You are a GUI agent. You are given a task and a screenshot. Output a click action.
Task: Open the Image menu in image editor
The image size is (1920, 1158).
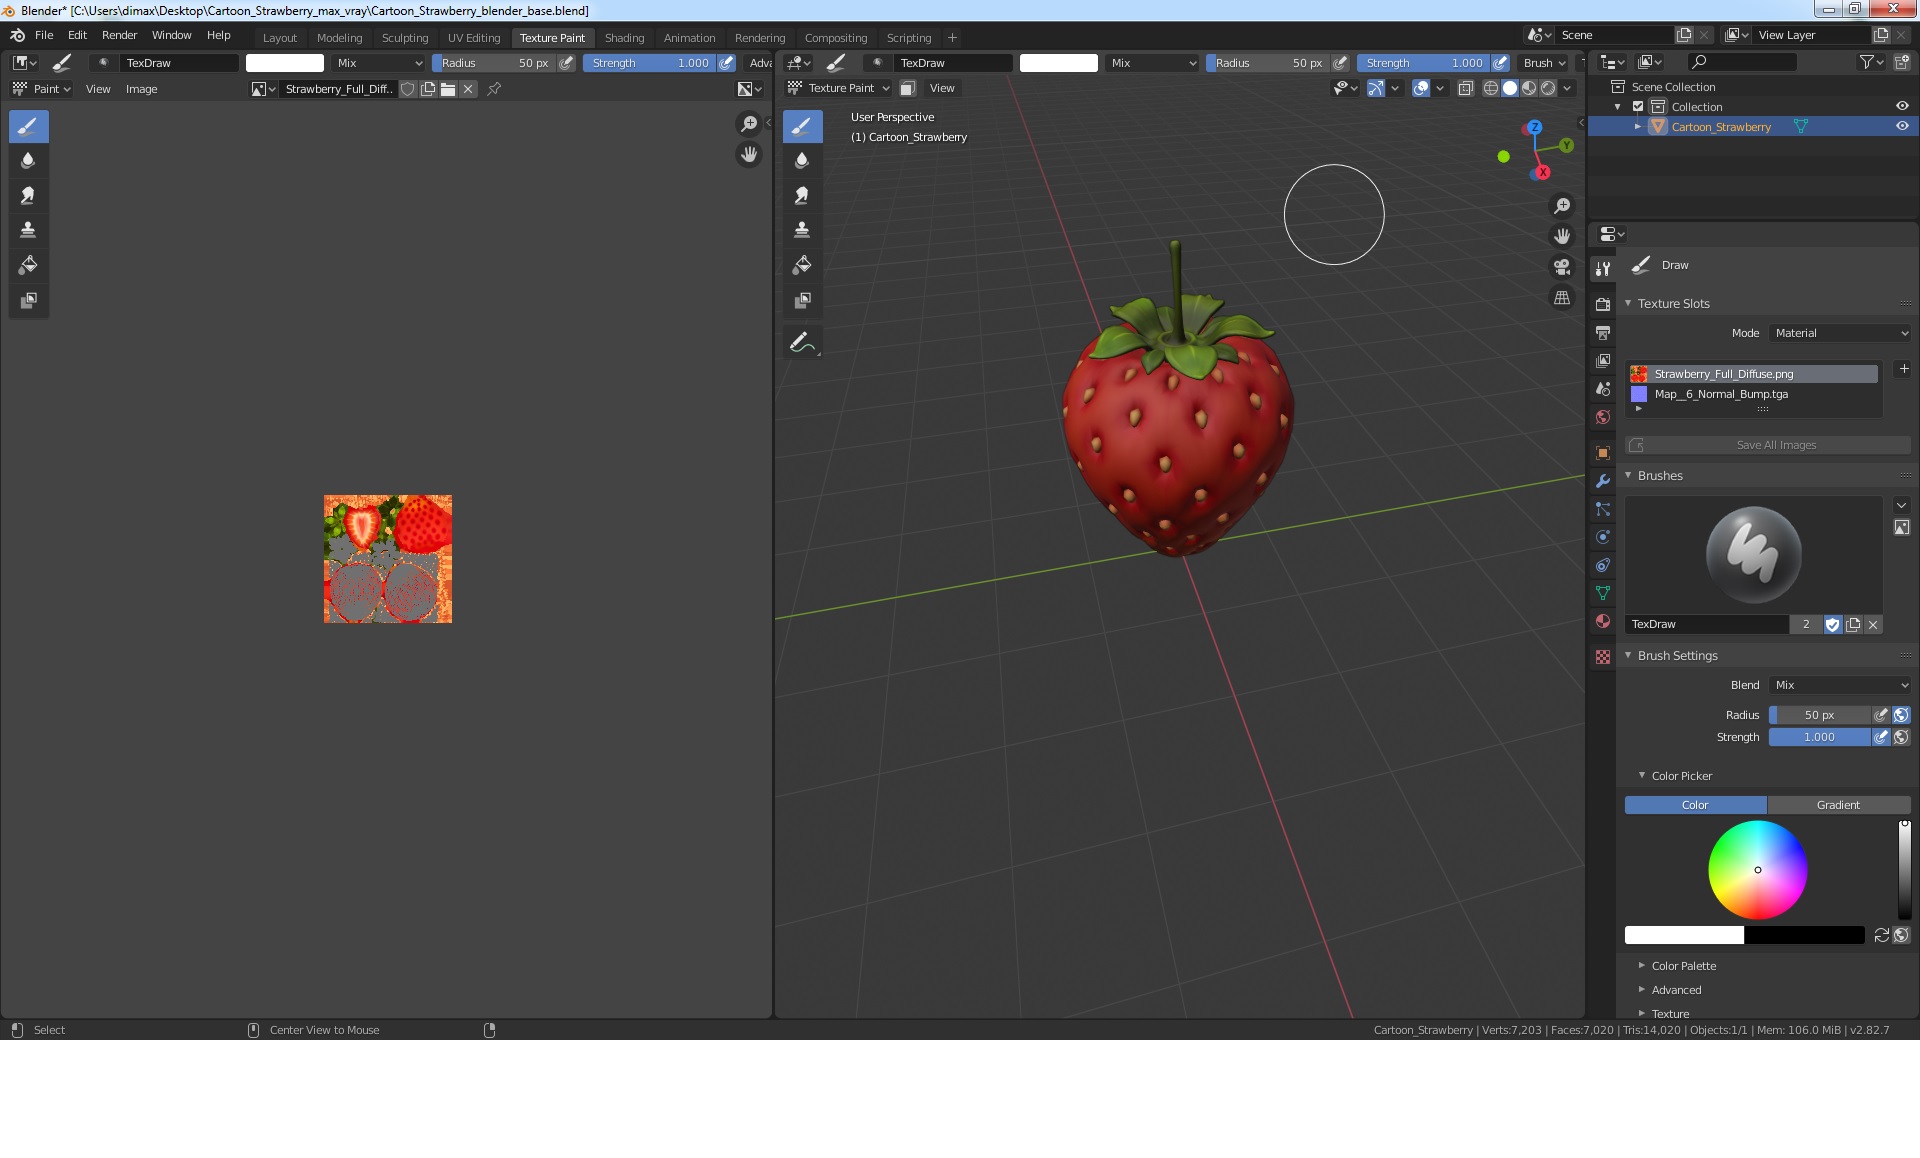(x=141, y=89)
